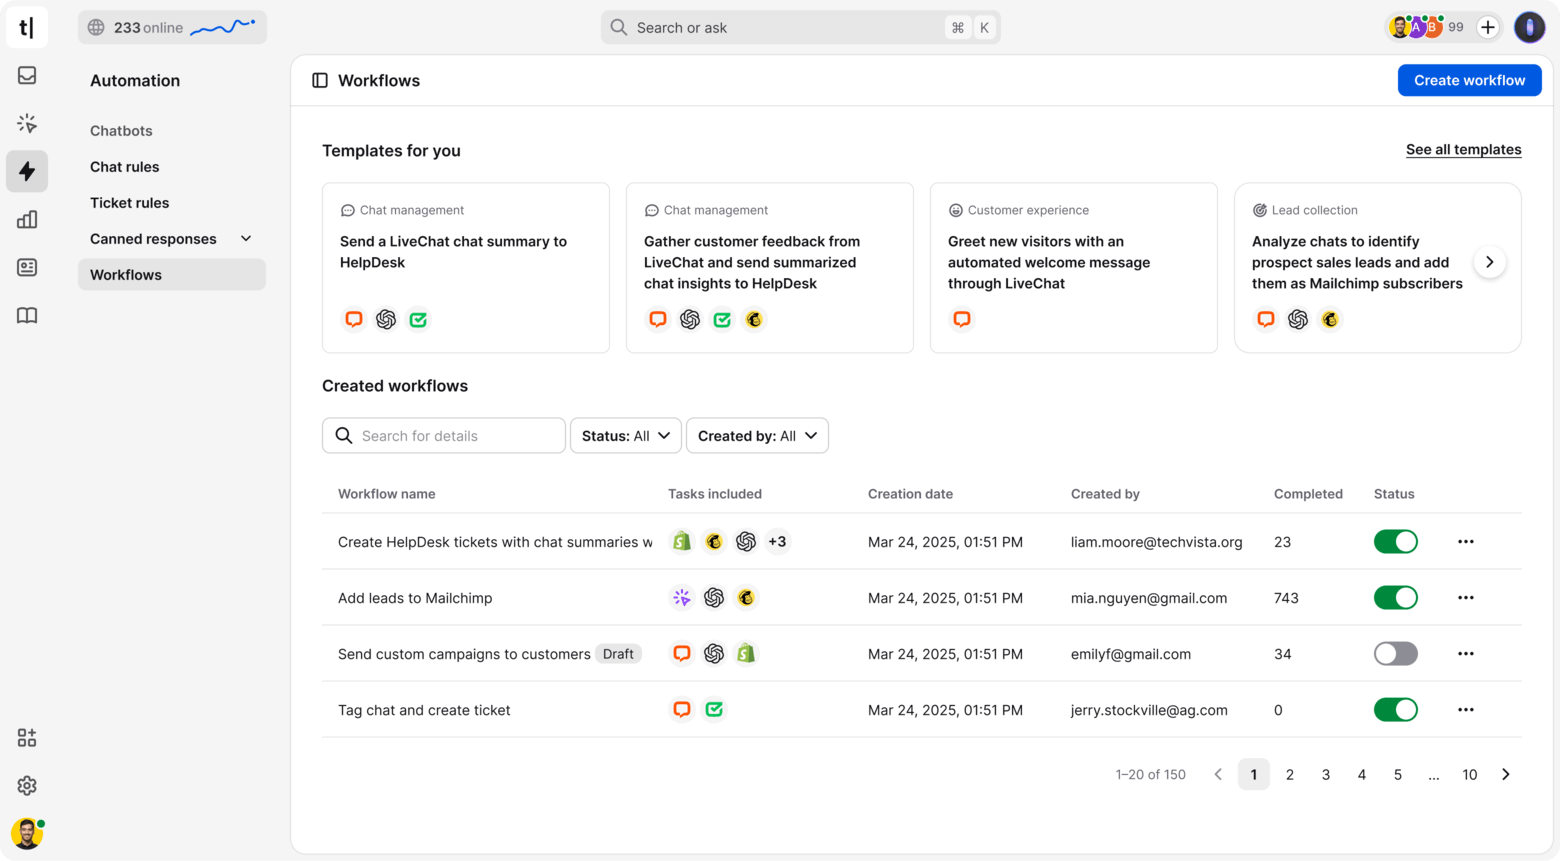Open See all templates link

1463,148
